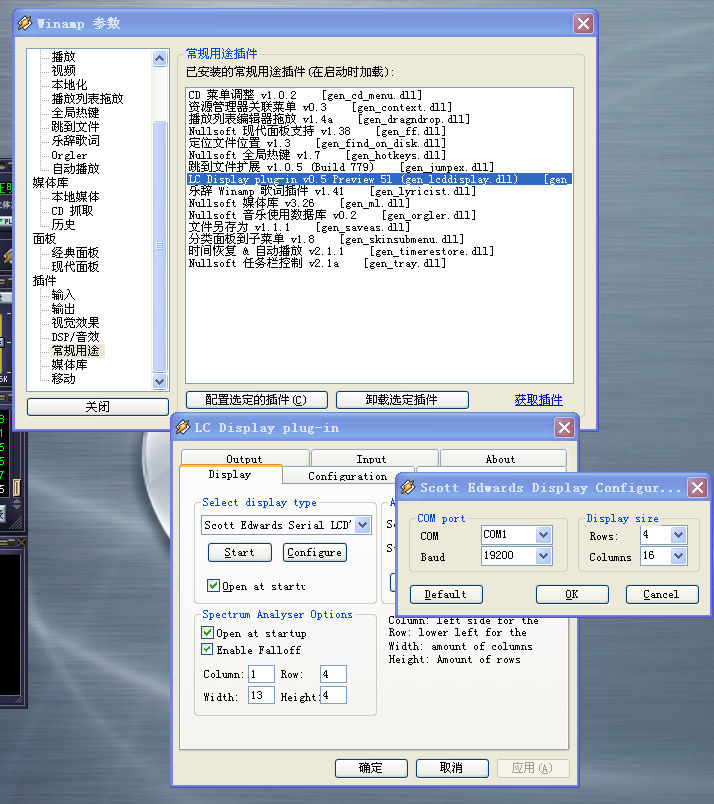Click icon in Scott Edwards Display Configuration title bar

pos(408,487)
